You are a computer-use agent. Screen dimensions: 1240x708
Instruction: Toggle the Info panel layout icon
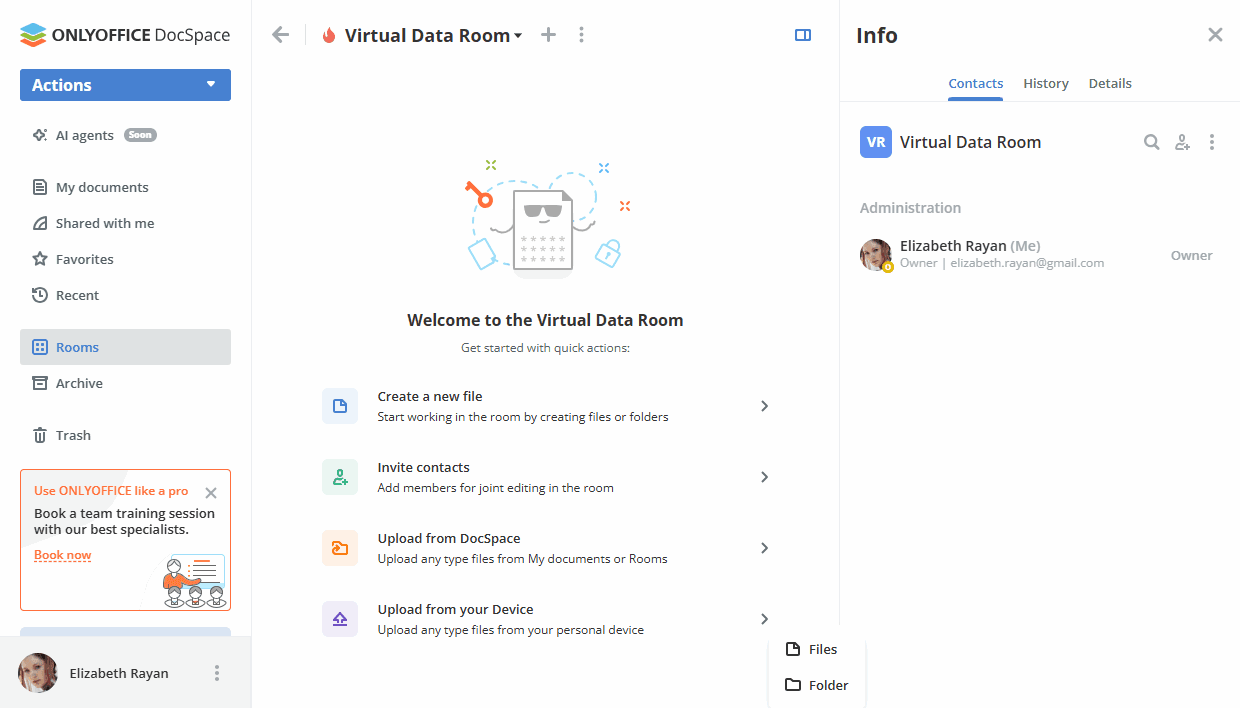click(802, 34)
